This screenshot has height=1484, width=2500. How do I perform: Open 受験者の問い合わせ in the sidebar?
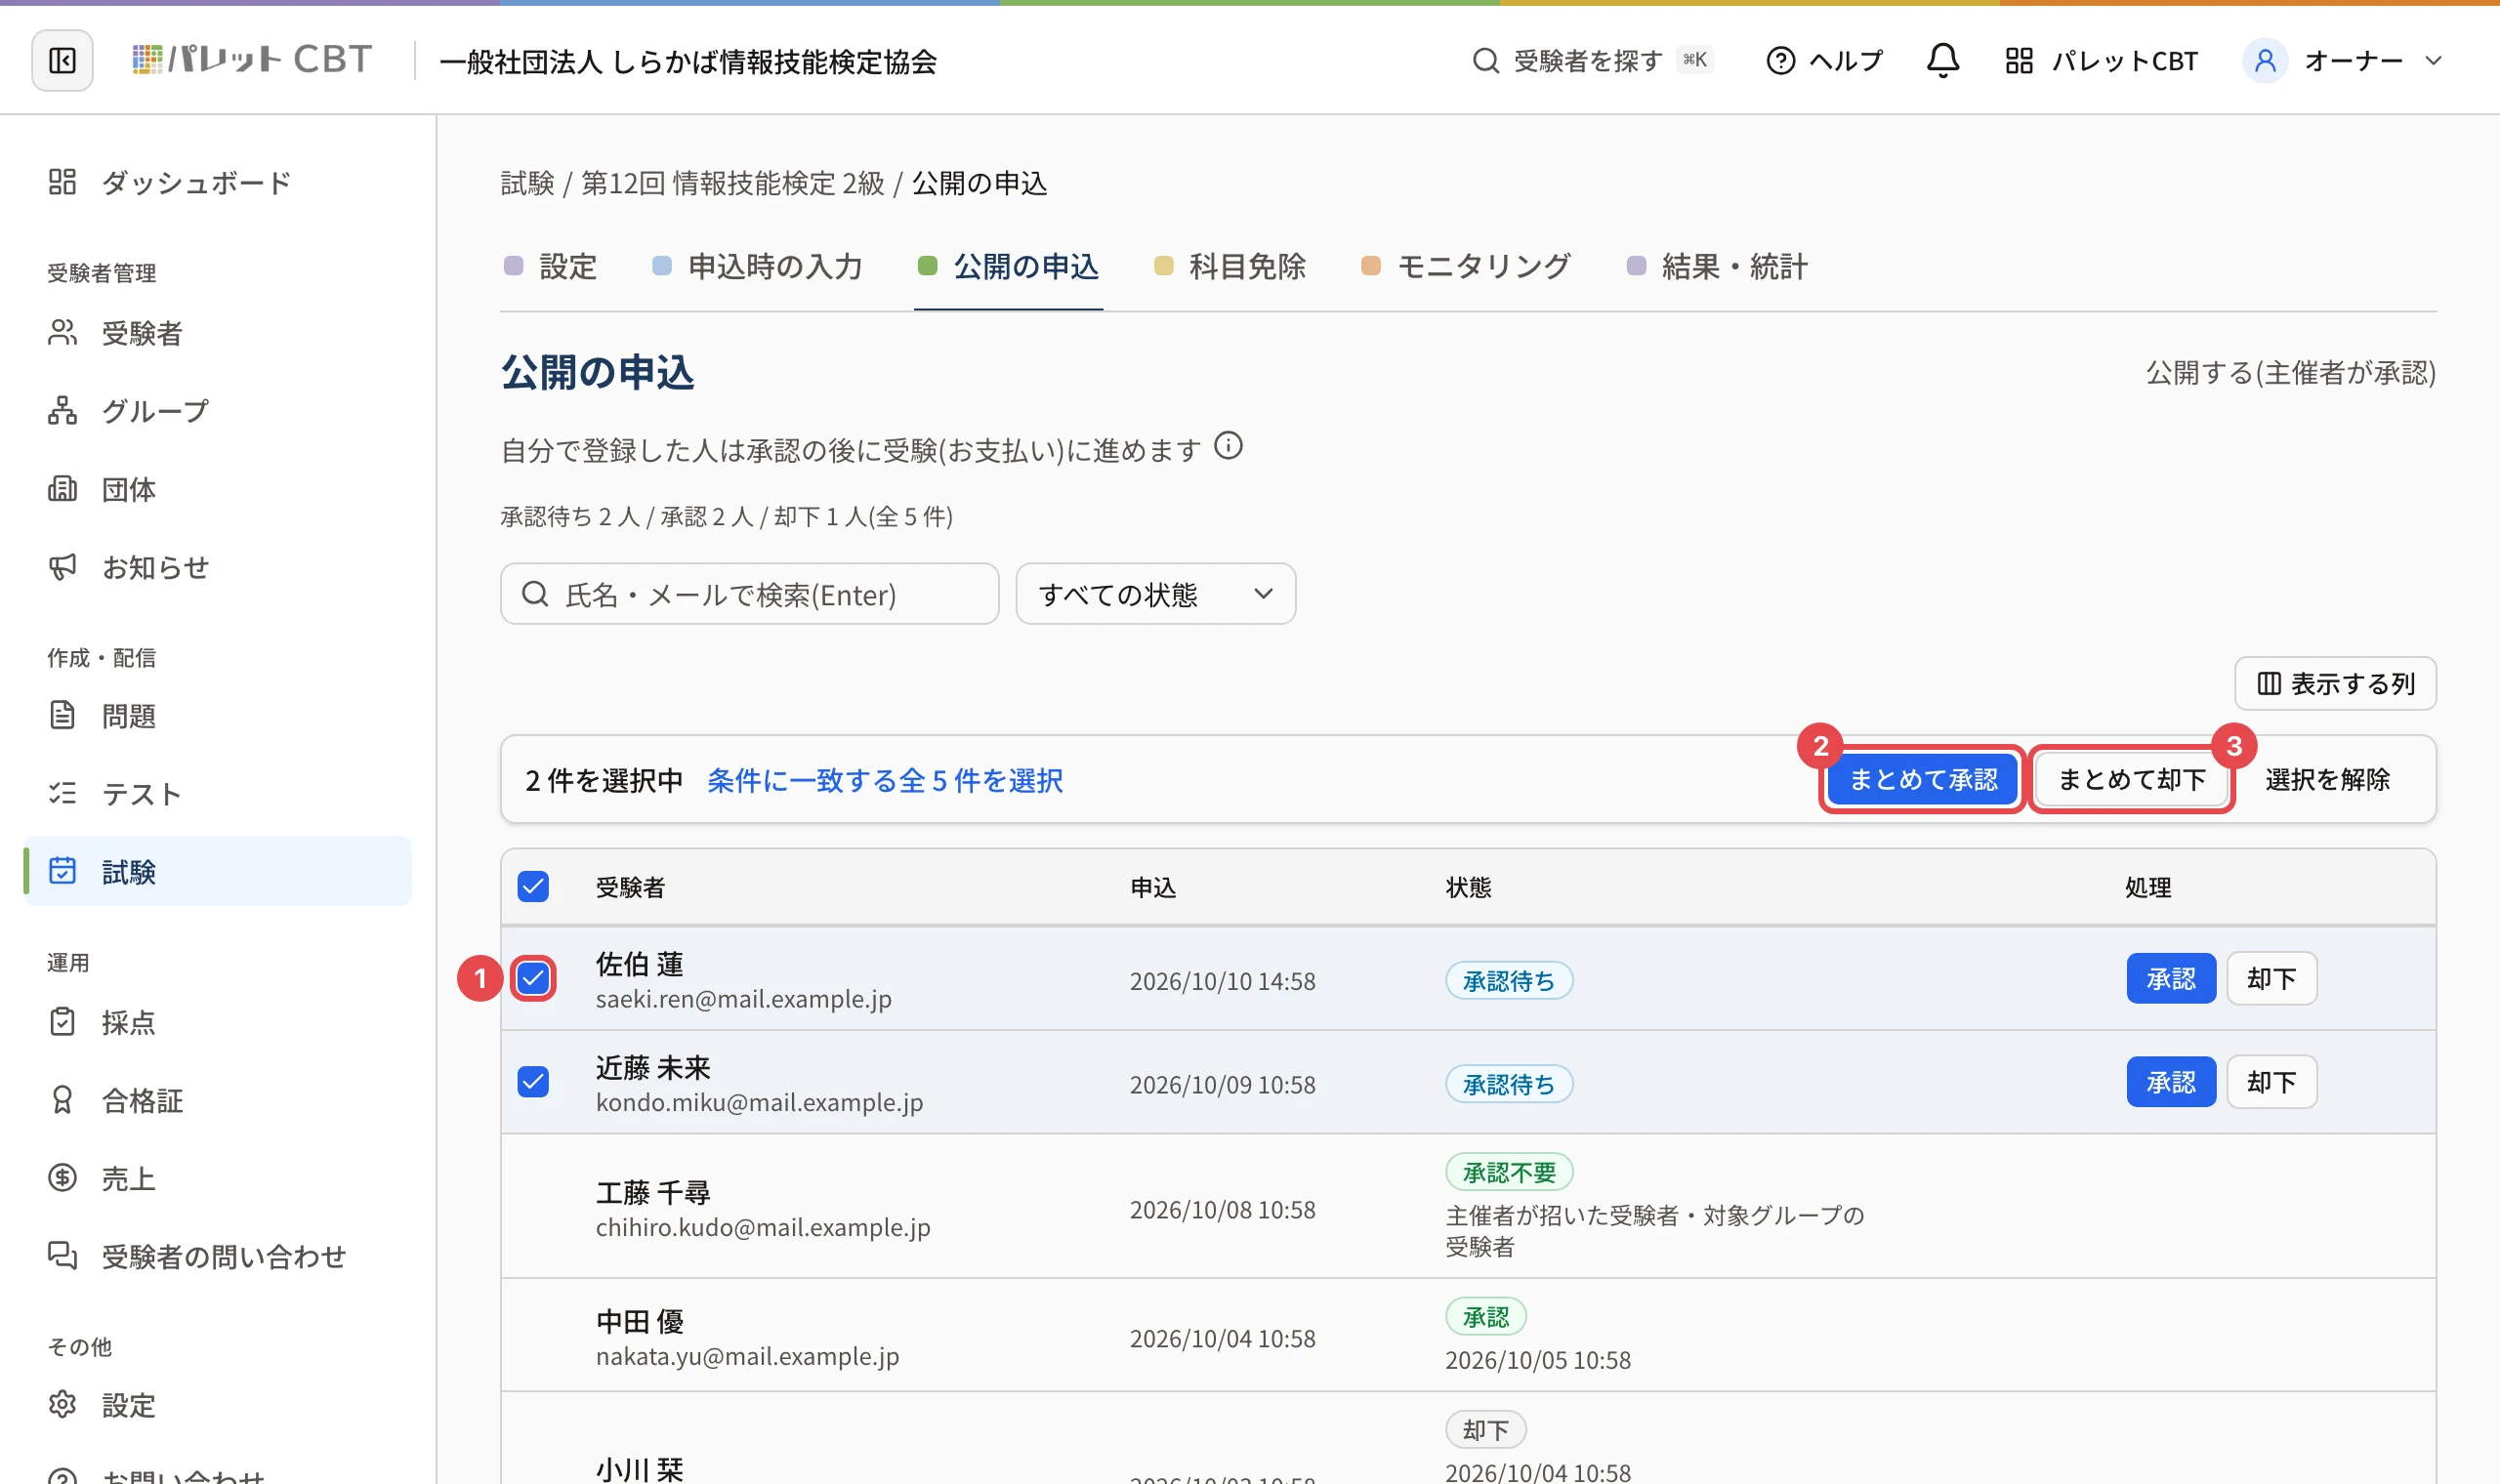(218, 1256)
